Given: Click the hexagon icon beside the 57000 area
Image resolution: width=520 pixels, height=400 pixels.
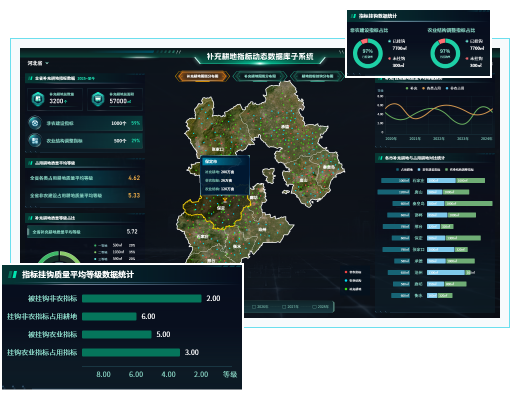Looking at the screenshot, I should pyautogui.click(x=98, y=99).
